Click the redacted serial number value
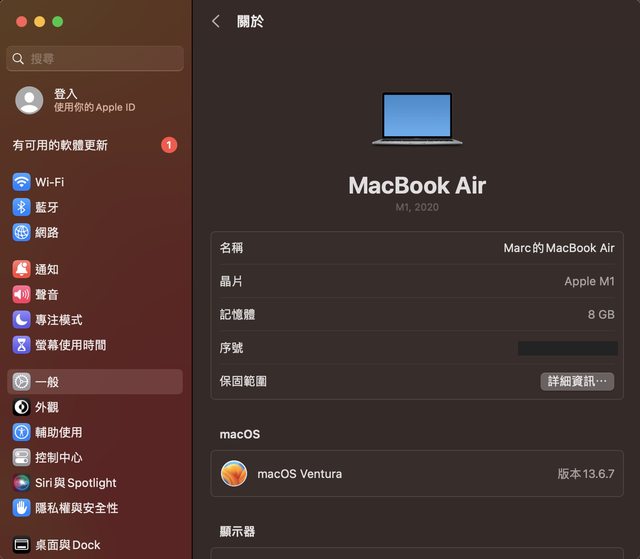640x559 pixels. click(x=567, y=348)
